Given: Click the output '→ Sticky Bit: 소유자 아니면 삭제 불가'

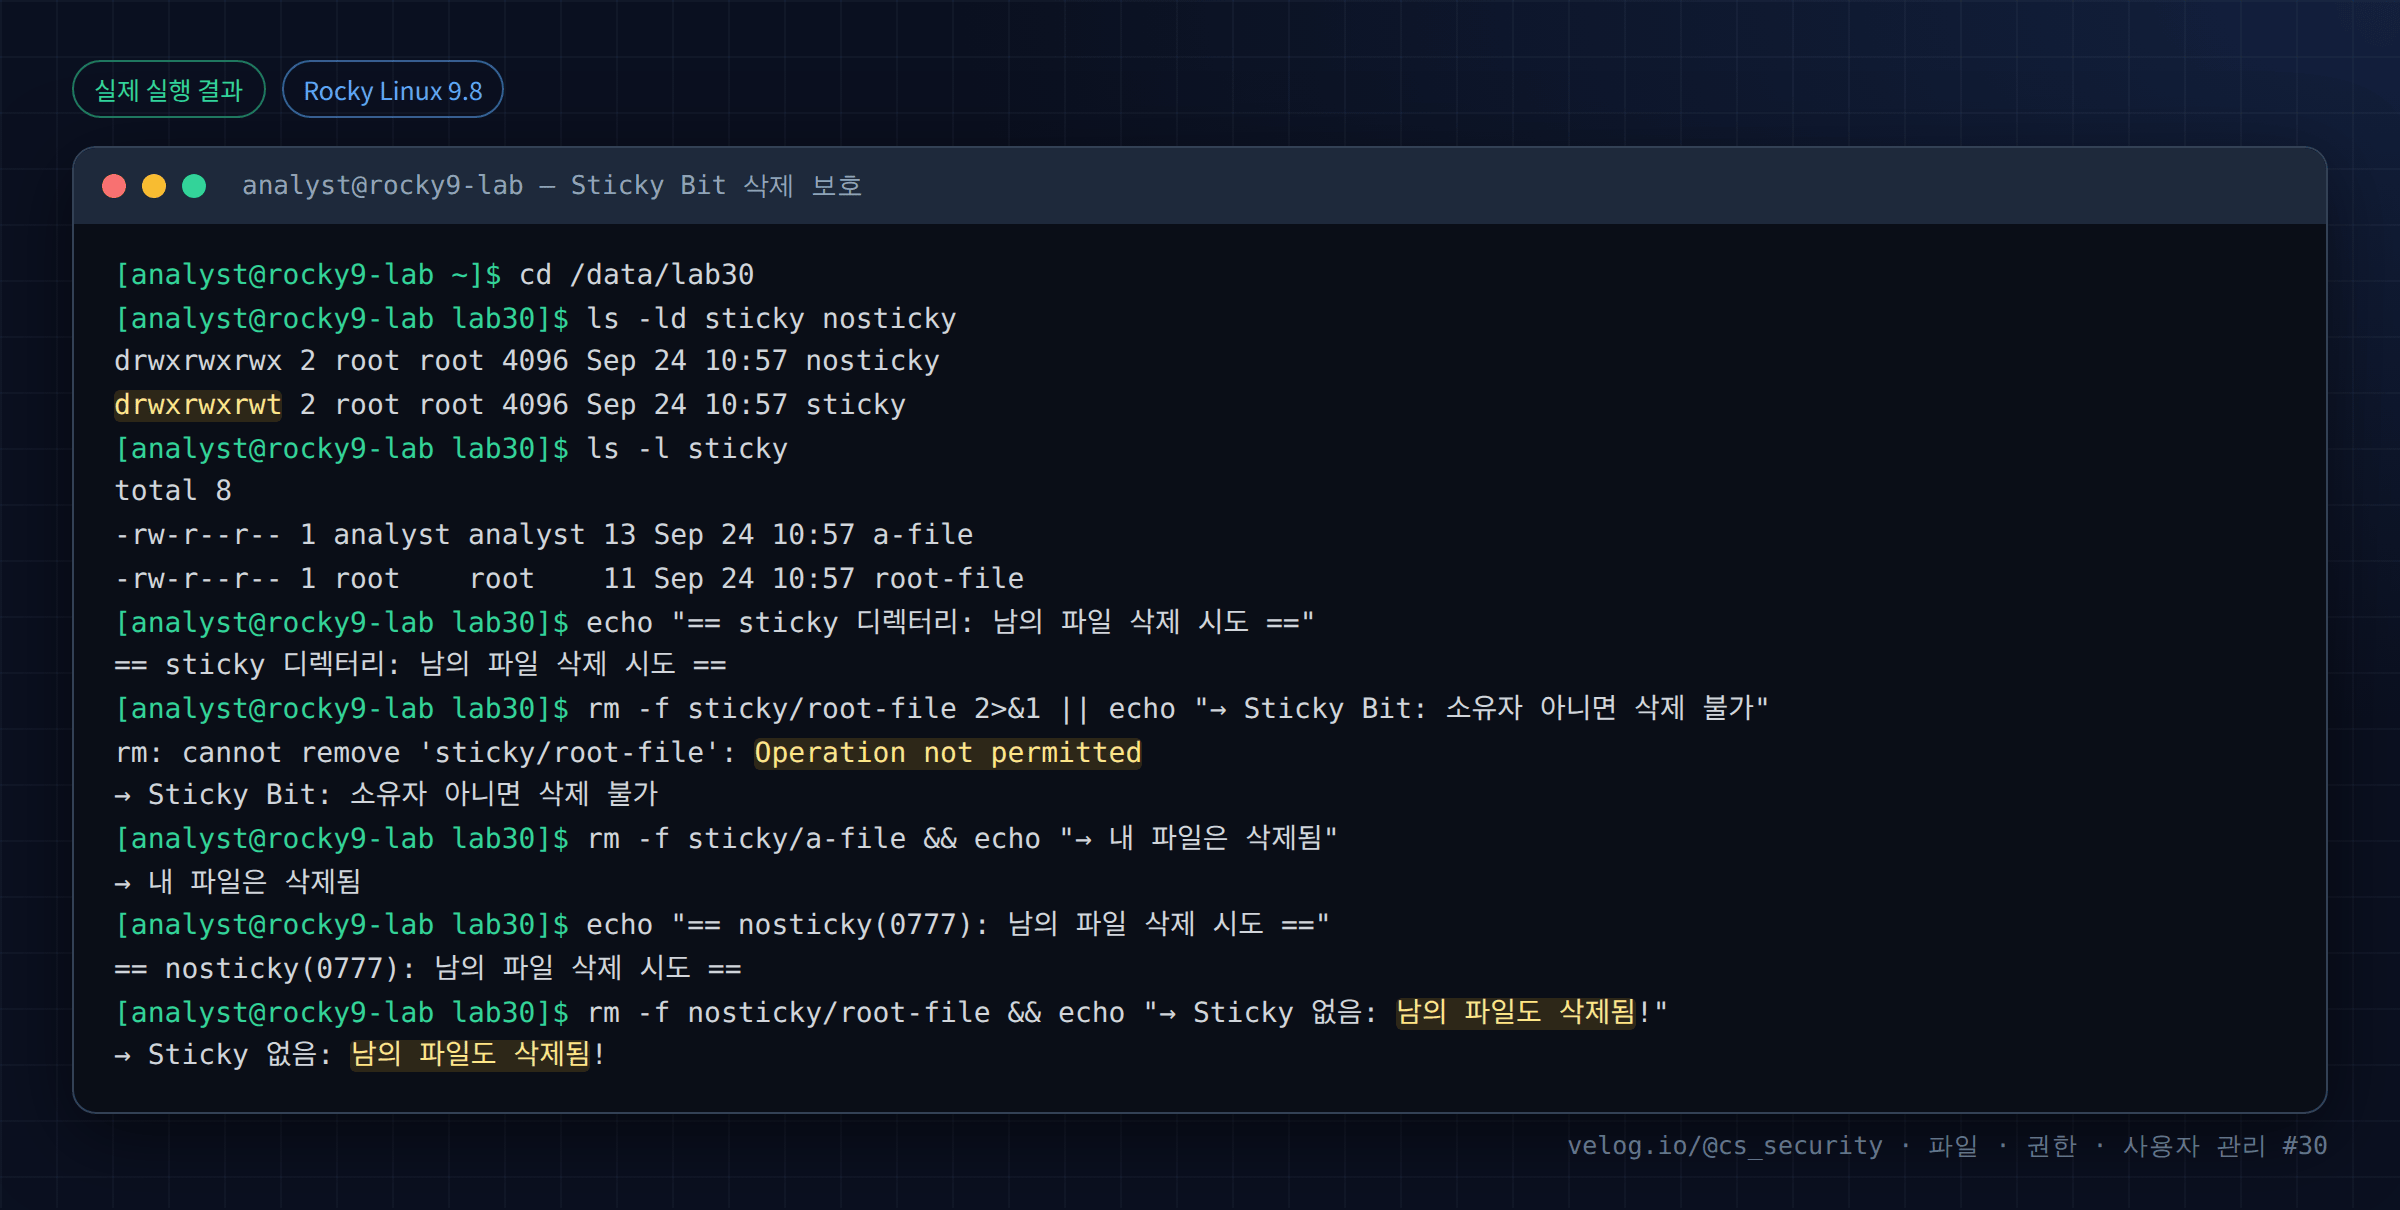Looking at the screenshot, I should (386, 795).
